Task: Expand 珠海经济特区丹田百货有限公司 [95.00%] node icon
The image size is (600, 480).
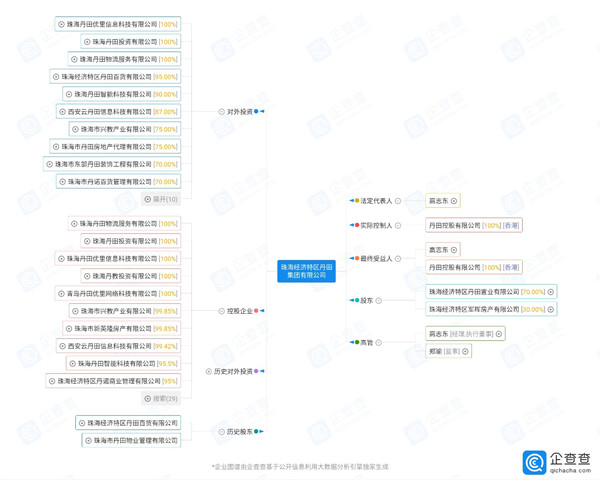Action: click(56, 77)
